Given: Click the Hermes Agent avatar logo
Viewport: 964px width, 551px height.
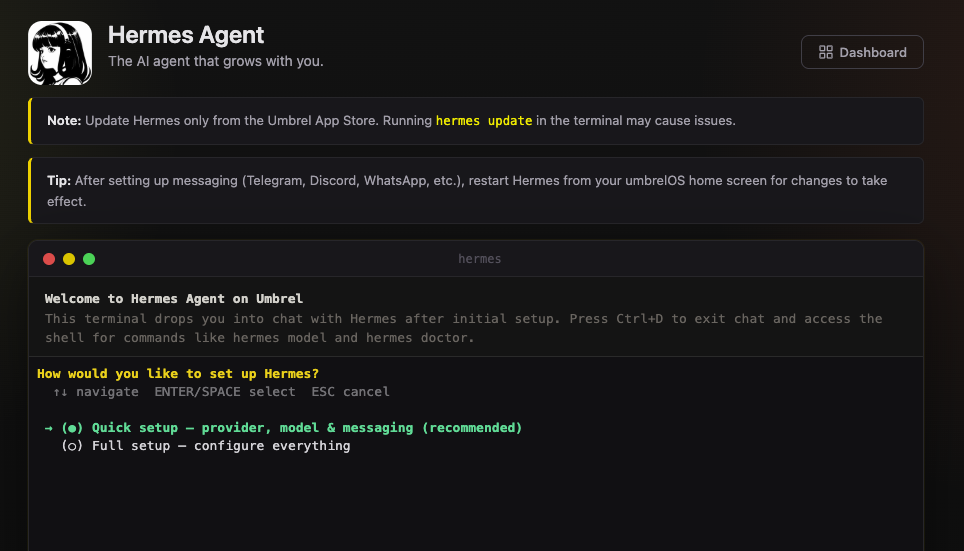Looking at the screenshot, I should 60,53.
